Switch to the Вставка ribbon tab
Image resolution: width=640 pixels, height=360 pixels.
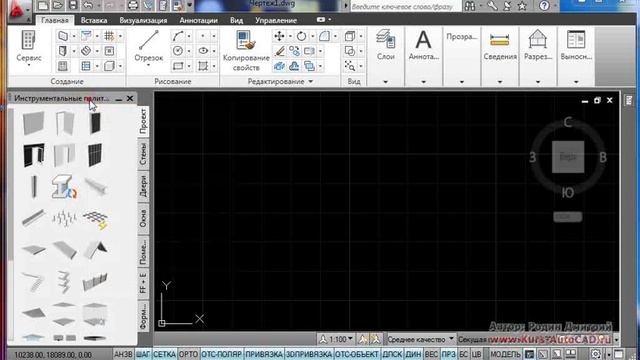(x=94, y=20)
